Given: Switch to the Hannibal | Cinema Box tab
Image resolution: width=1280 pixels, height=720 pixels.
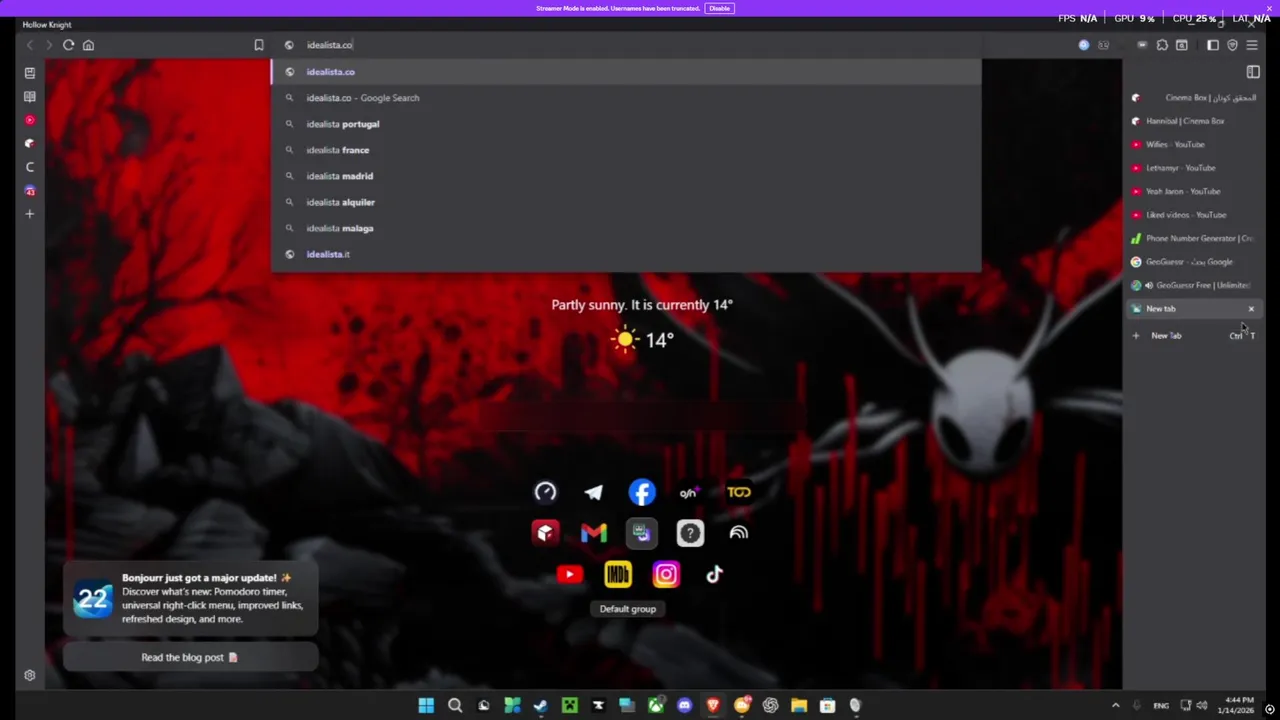Looking at the screenshot, I should 1193,121.
